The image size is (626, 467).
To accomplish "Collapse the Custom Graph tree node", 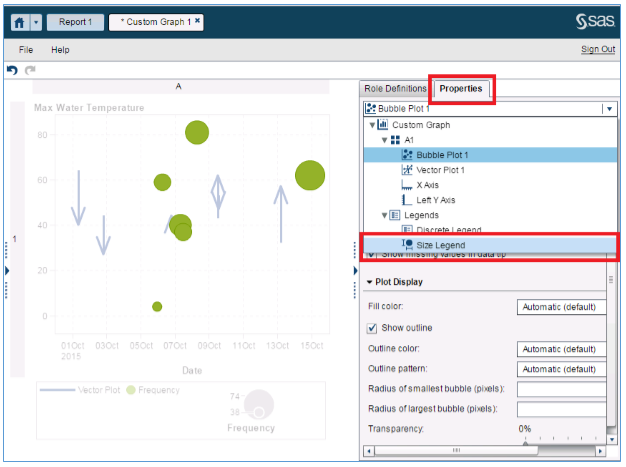I will point(372,125).
